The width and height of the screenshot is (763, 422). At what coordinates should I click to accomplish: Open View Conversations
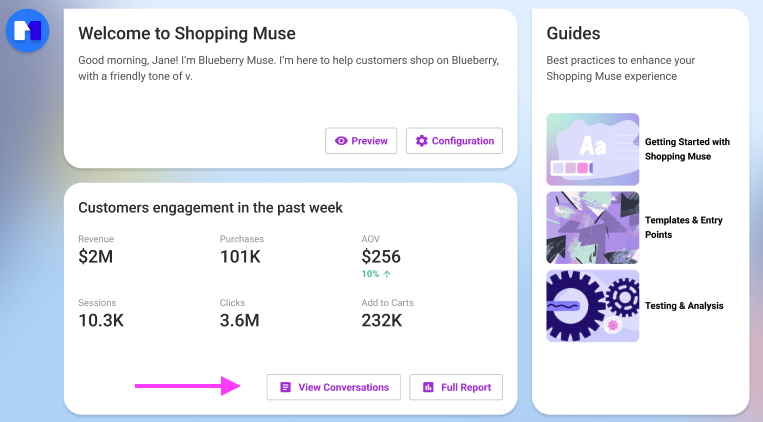pos(334,387)
